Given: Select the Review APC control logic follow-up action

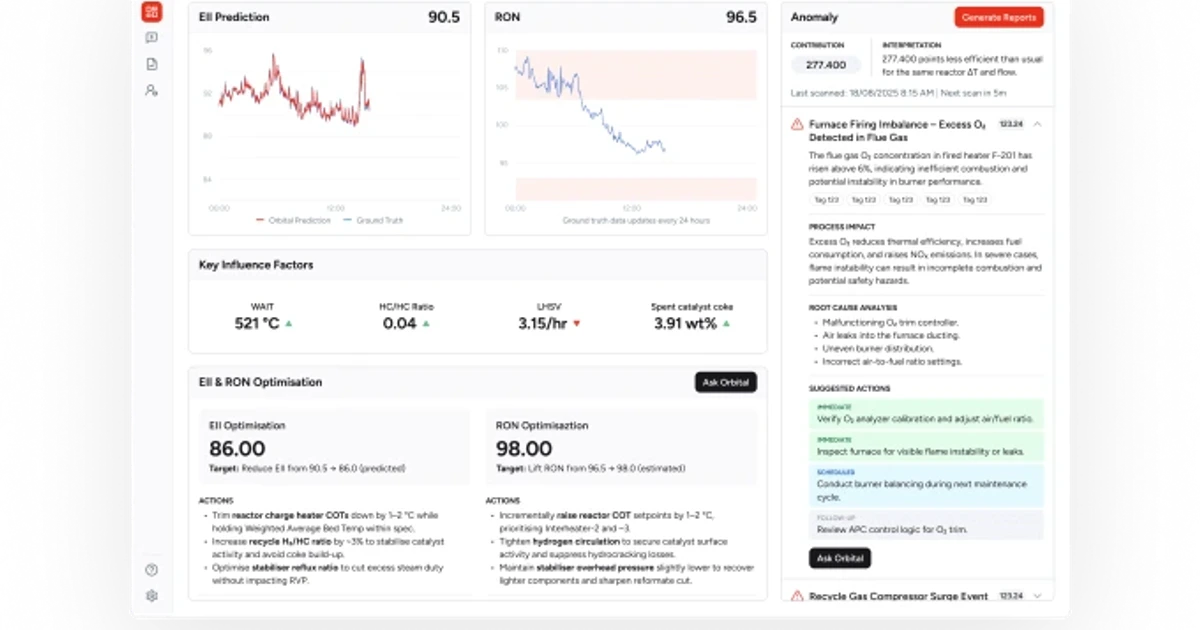Looking at the screenshot, I should [926, 525].
